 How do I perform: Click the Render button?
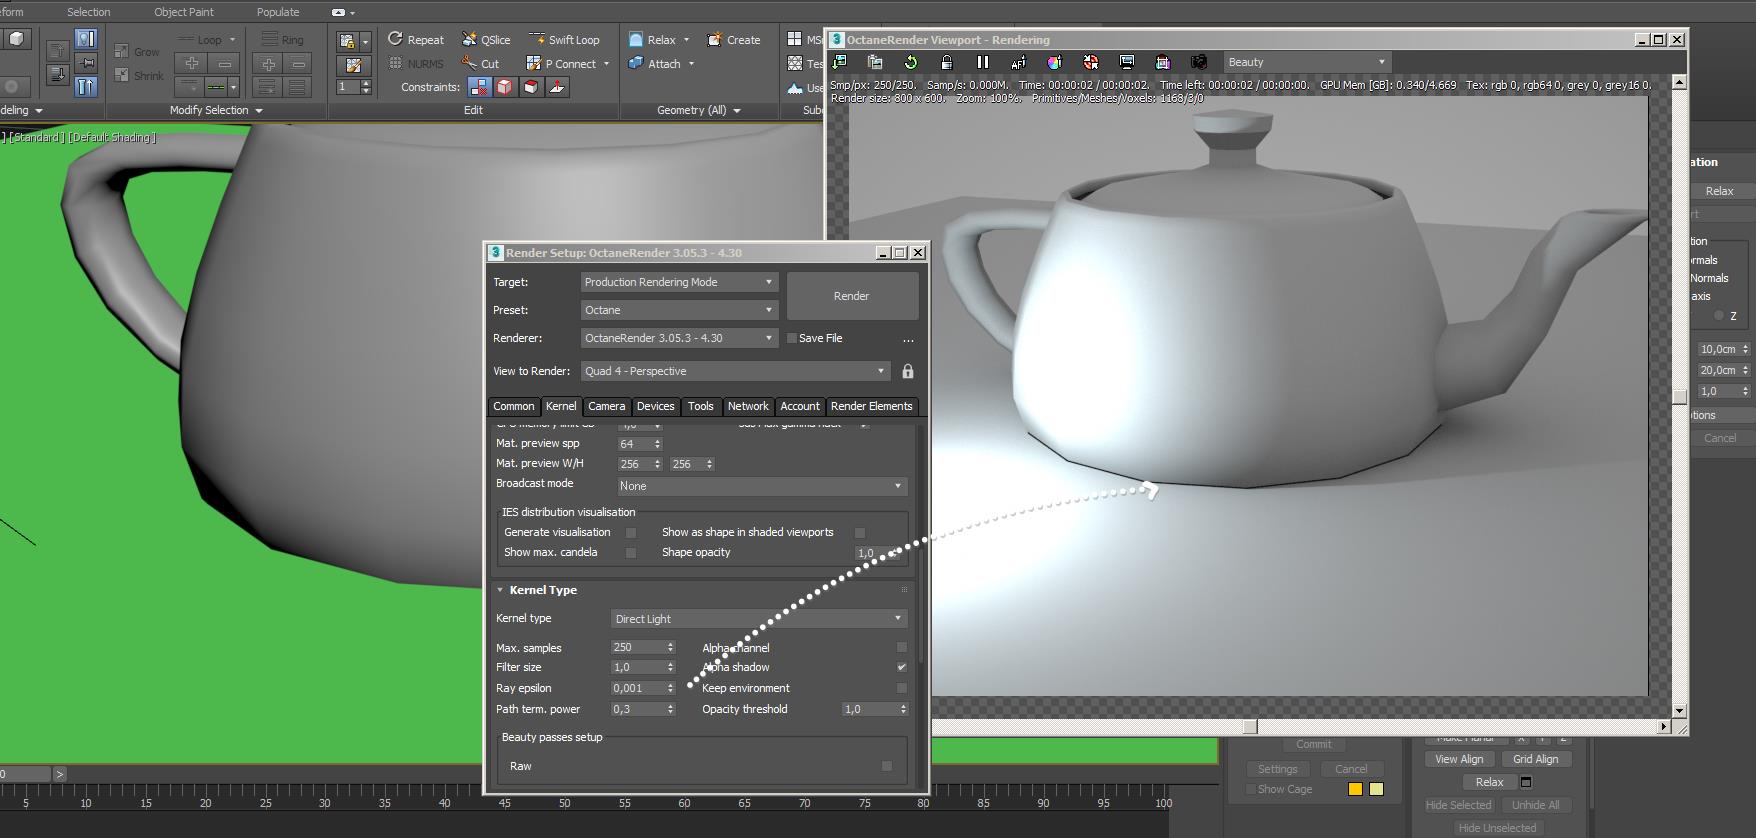pos(852,296)
